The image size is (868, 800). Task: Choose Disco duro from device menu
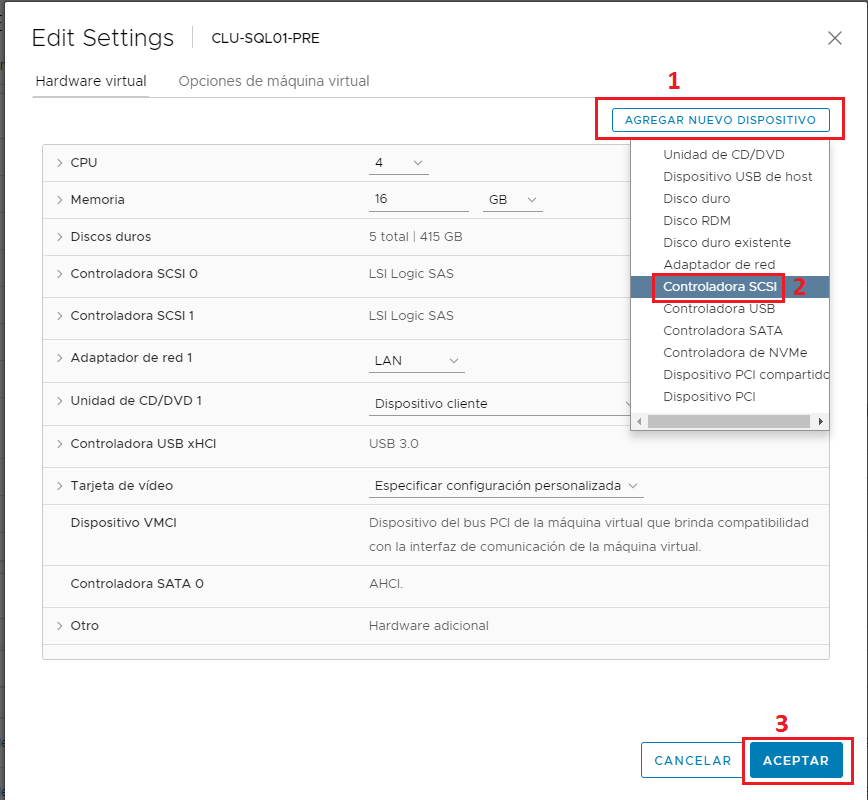point(696,198)
